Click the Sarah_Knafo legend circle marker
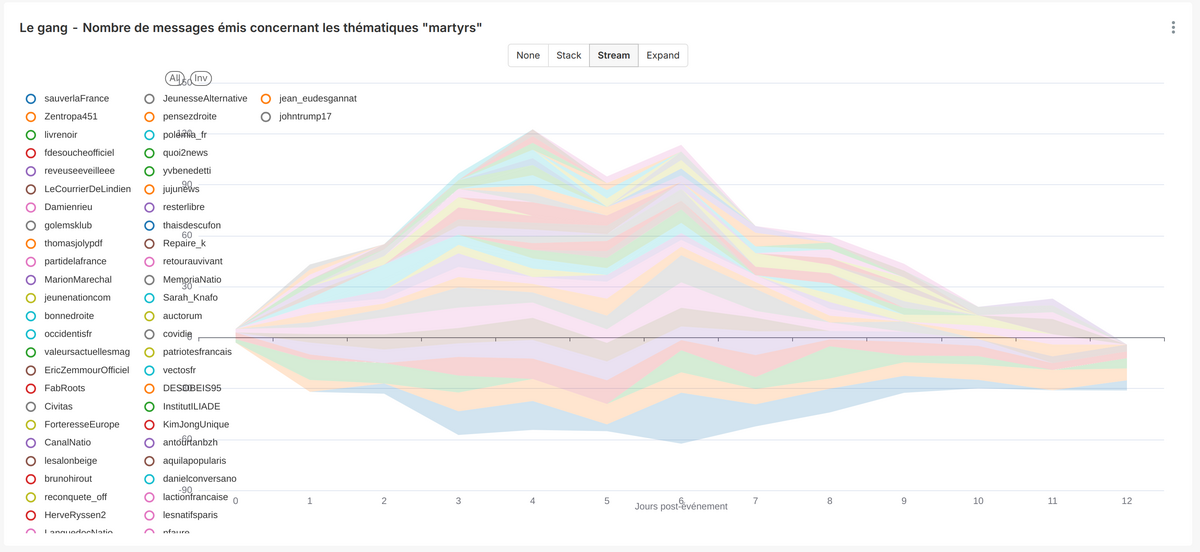This screenshot has height=552, width=1200. [149, 298]
